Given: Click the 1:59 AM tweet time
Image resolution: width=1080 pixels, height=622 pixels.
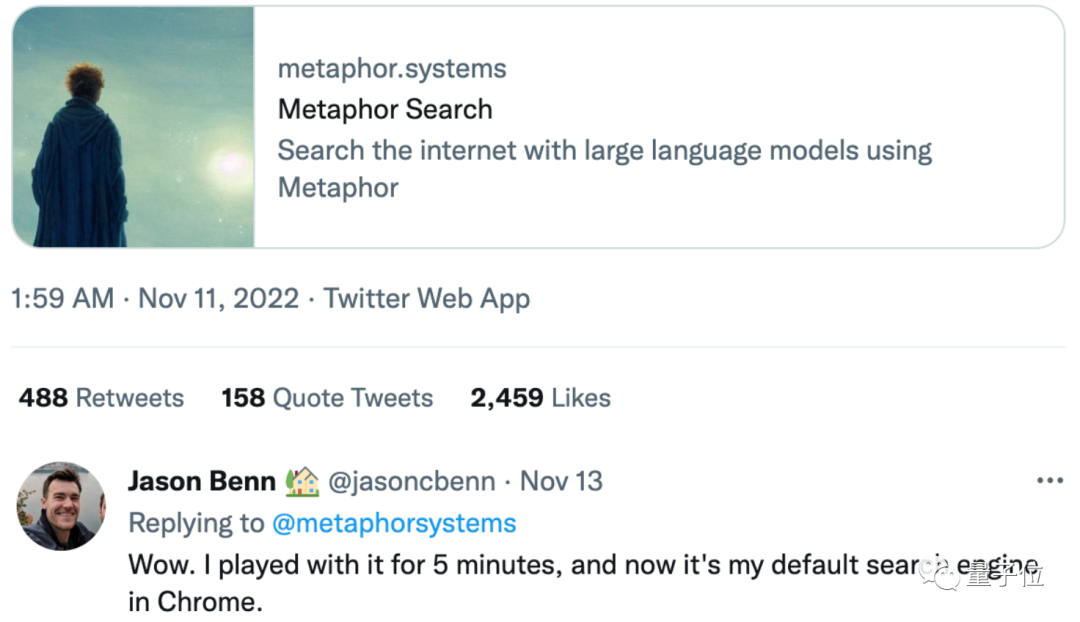Looking at the screenshot, I should (62, 298).
